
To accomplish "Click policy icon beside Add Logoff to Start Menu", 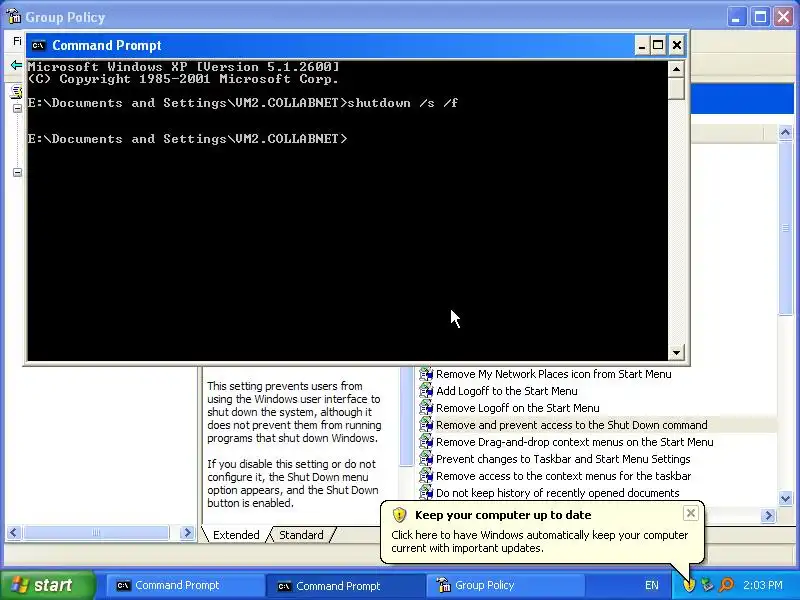I will pos(426,391).
